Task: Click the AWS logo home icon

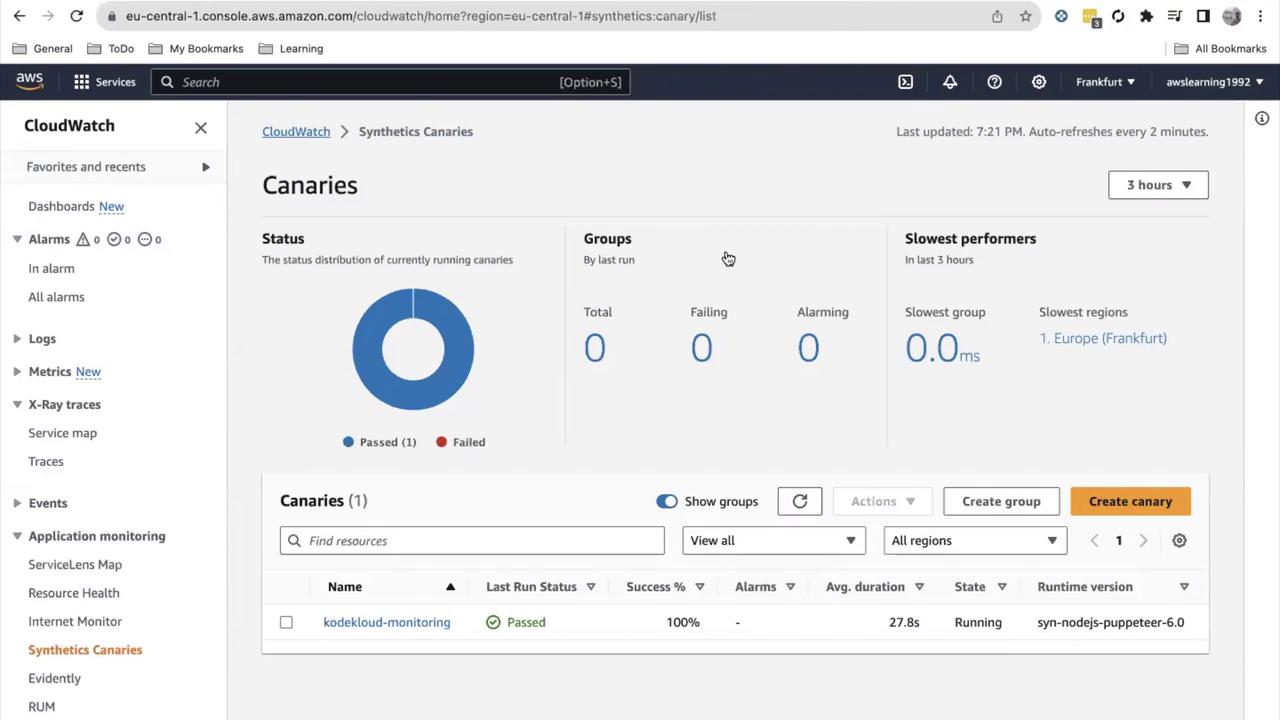Action: point(30,82)
